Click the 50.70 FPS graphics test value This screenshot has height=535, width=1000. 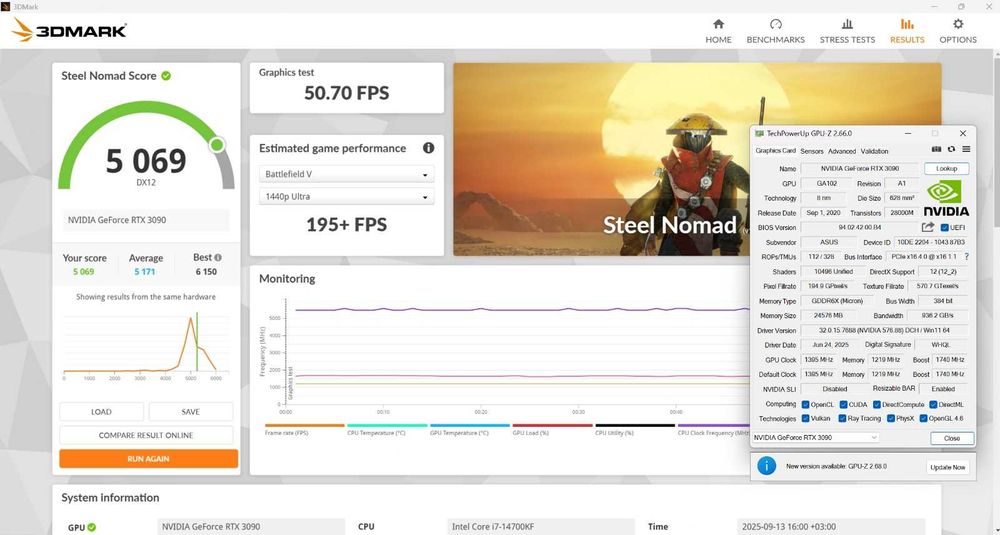(x=346, y=93)
